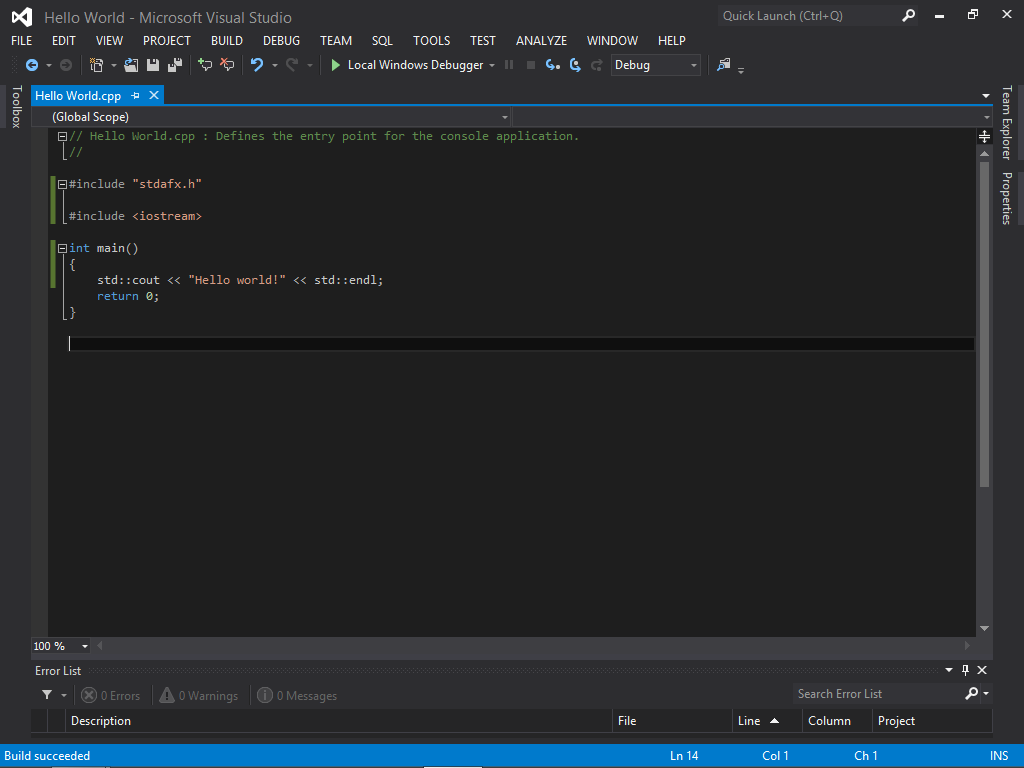Open the Toolbox side panel
The height and width of the screenshot is (768, 1024).
pos(15,107)
